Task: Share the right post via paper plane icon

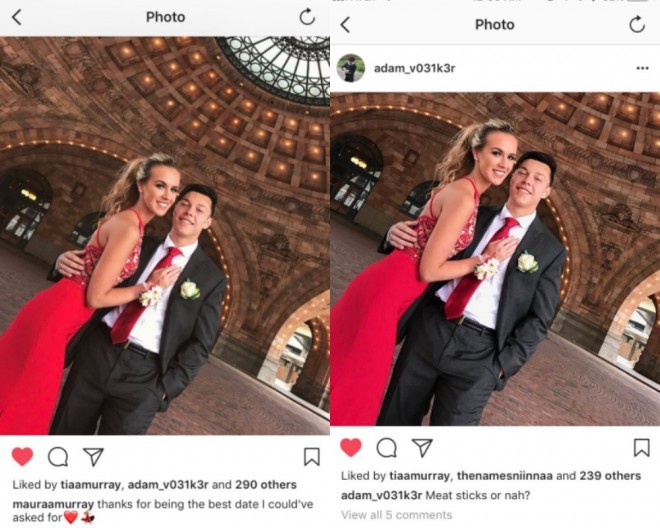Action: (422, 448)
